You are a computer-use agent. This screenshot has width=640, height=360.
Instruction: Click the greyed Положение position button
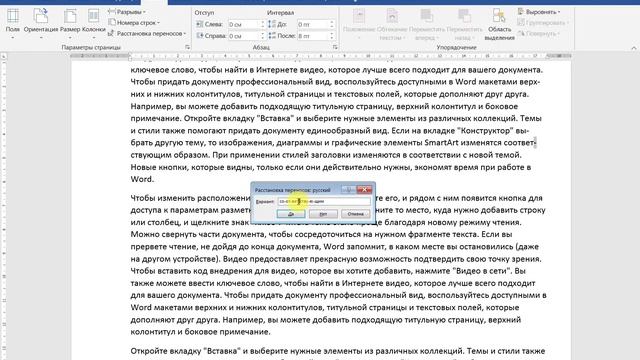point(359,24)
